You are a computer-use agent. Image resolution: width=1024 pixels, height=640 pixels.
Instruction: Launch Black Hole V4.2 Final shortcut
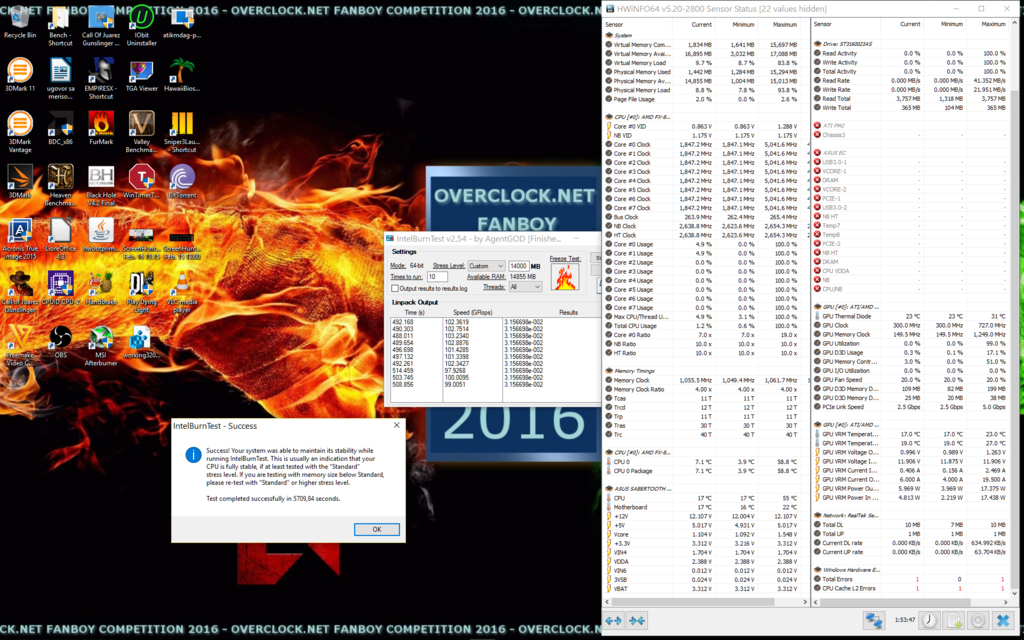[101, 187]
